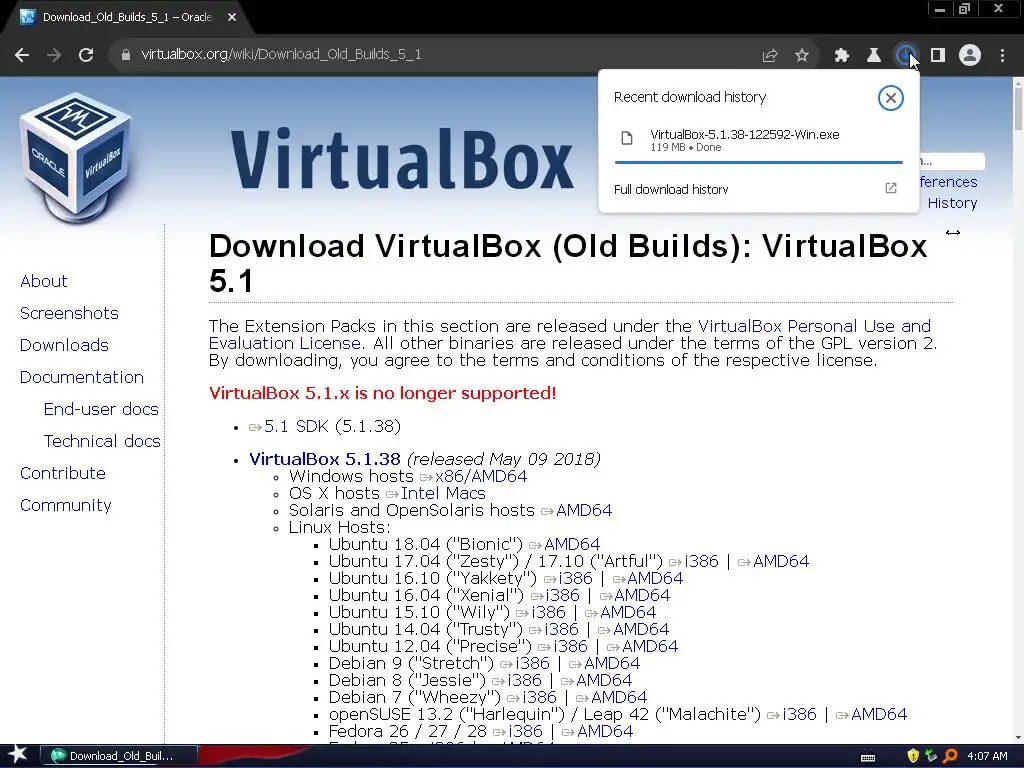The width and height of the screenshot is (1024, 768).
Task: Download Ubuntu 17.04 Zesty AMD64
Action: pyautogui.click(x=781, y=561)
